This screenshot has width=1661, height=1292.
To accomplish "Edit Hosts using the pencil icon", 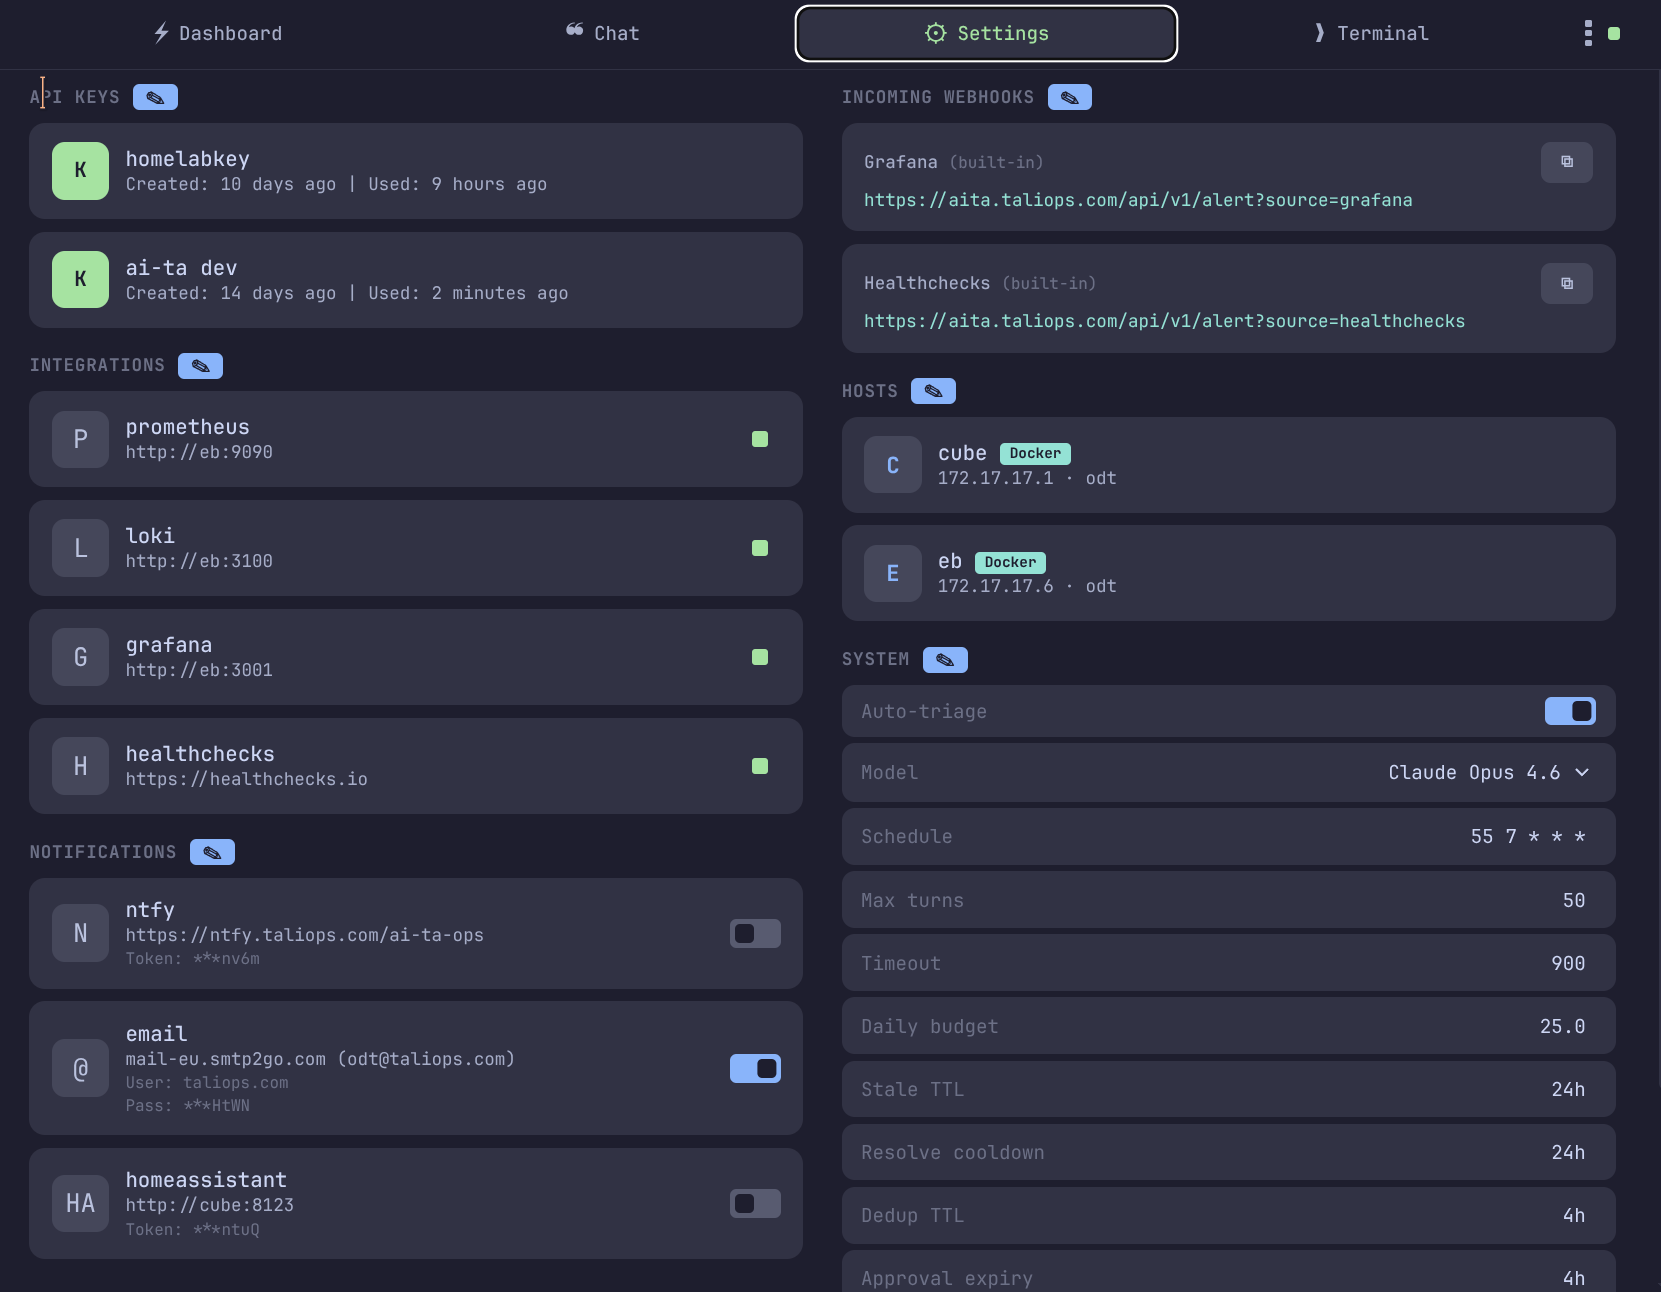I will pyautogui.click(x=933, y=391).
